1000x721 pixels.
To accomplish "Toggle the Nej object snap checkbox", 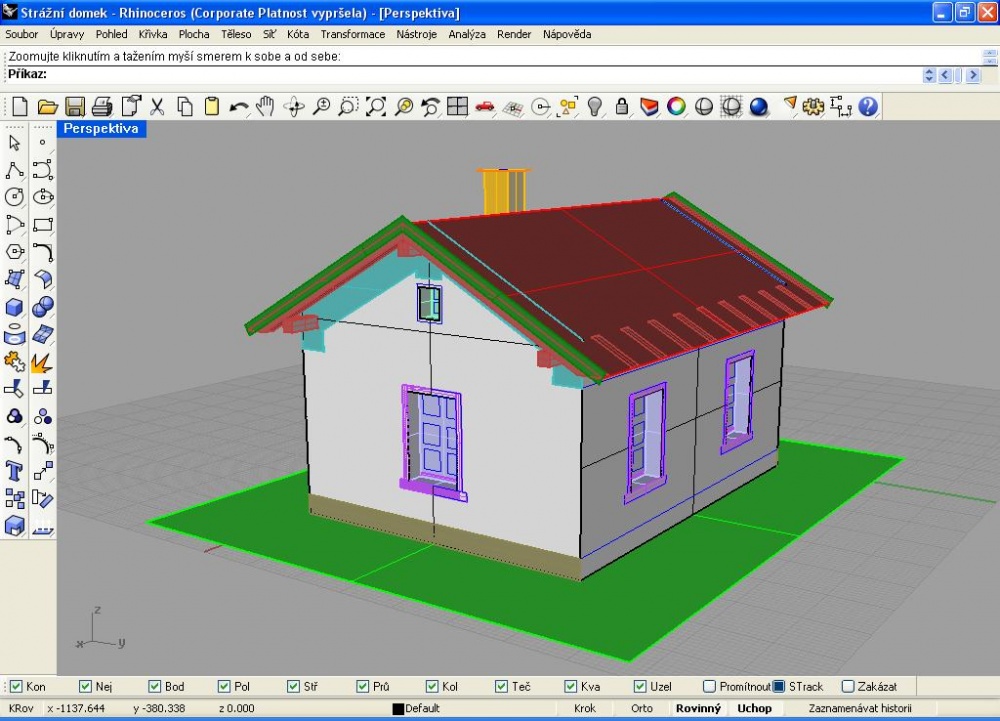I will (x=85, y=687).
